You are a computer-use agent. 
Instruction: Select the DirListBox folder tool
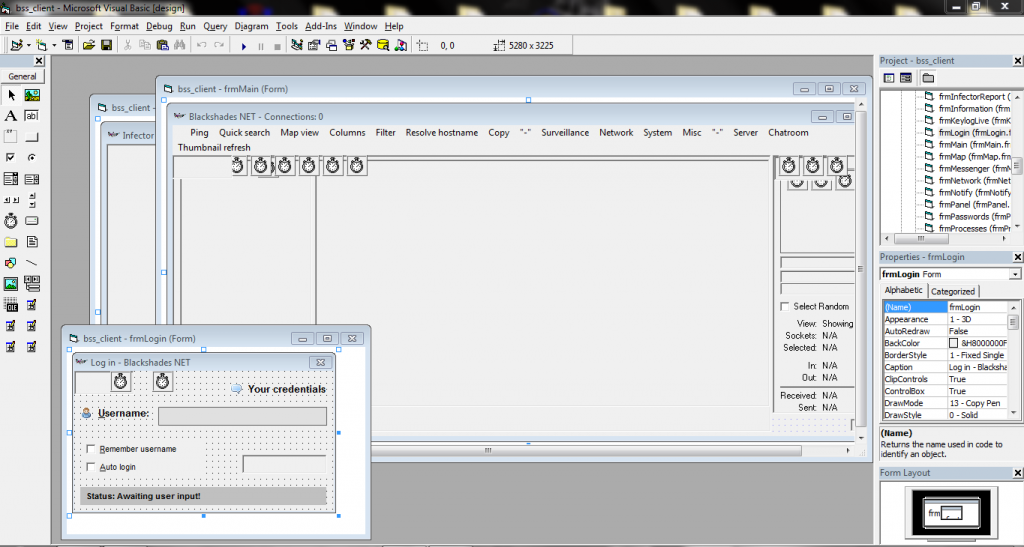(x=10, y=242)
